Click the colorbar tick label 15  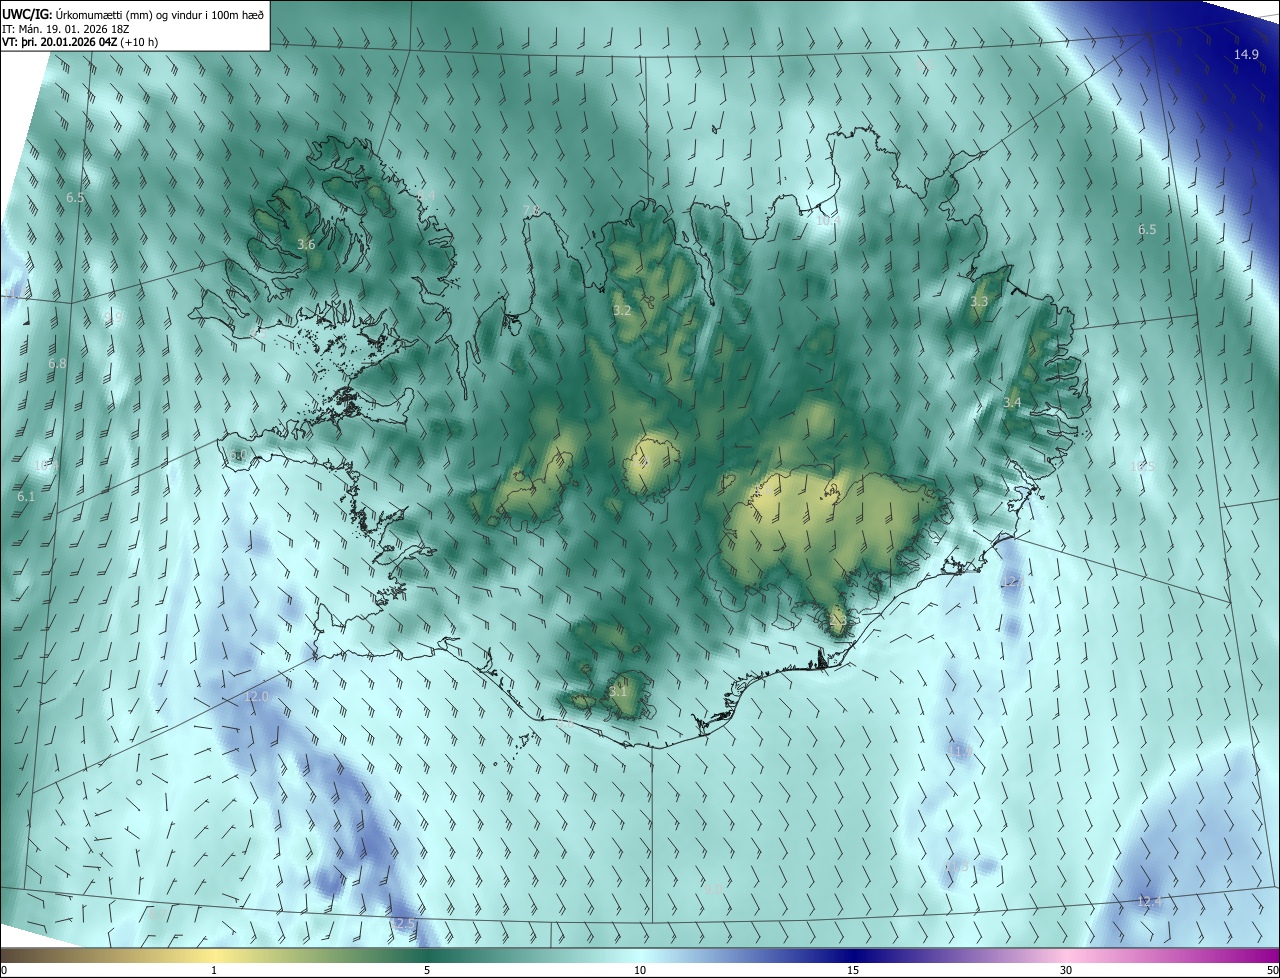click(x=853, y=970)
